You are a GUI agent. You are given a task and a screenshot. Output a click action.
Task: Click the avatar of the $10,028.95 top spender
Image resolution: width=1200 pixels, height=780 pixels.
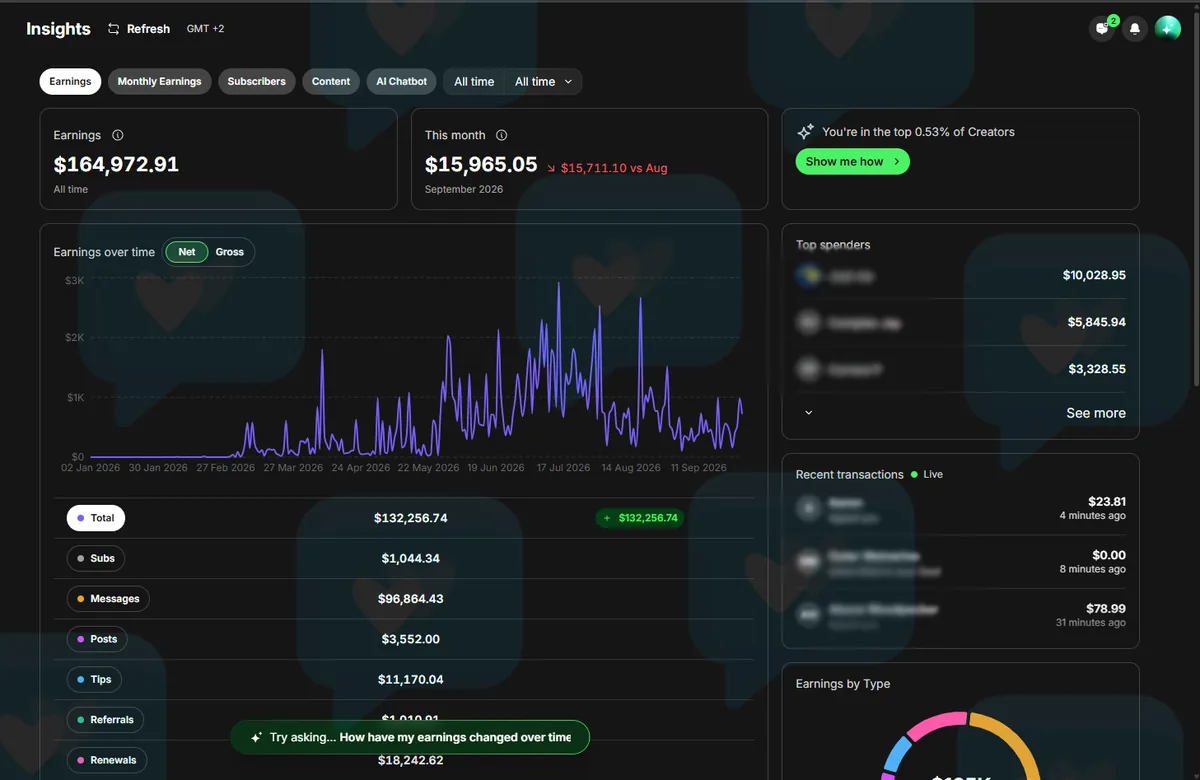tap(808, 275)
